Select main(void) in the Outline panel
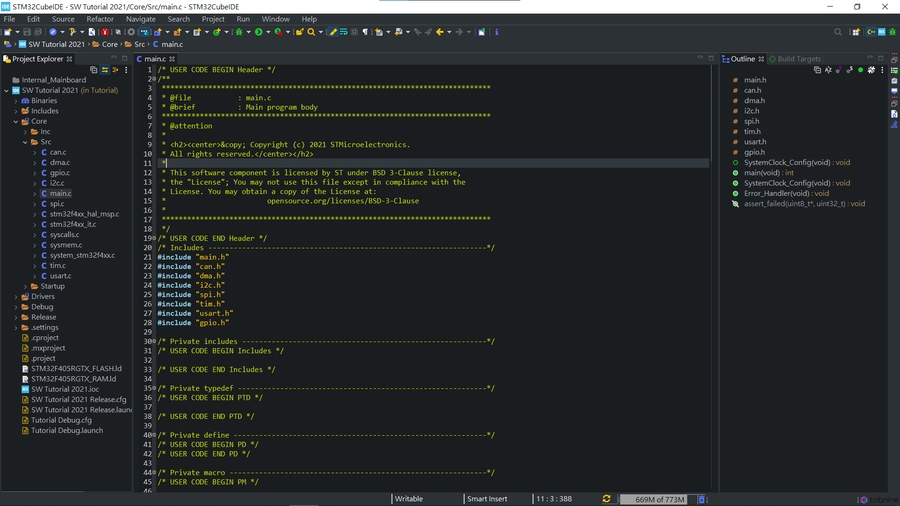The image size is (900, 506). pos(761,173)
